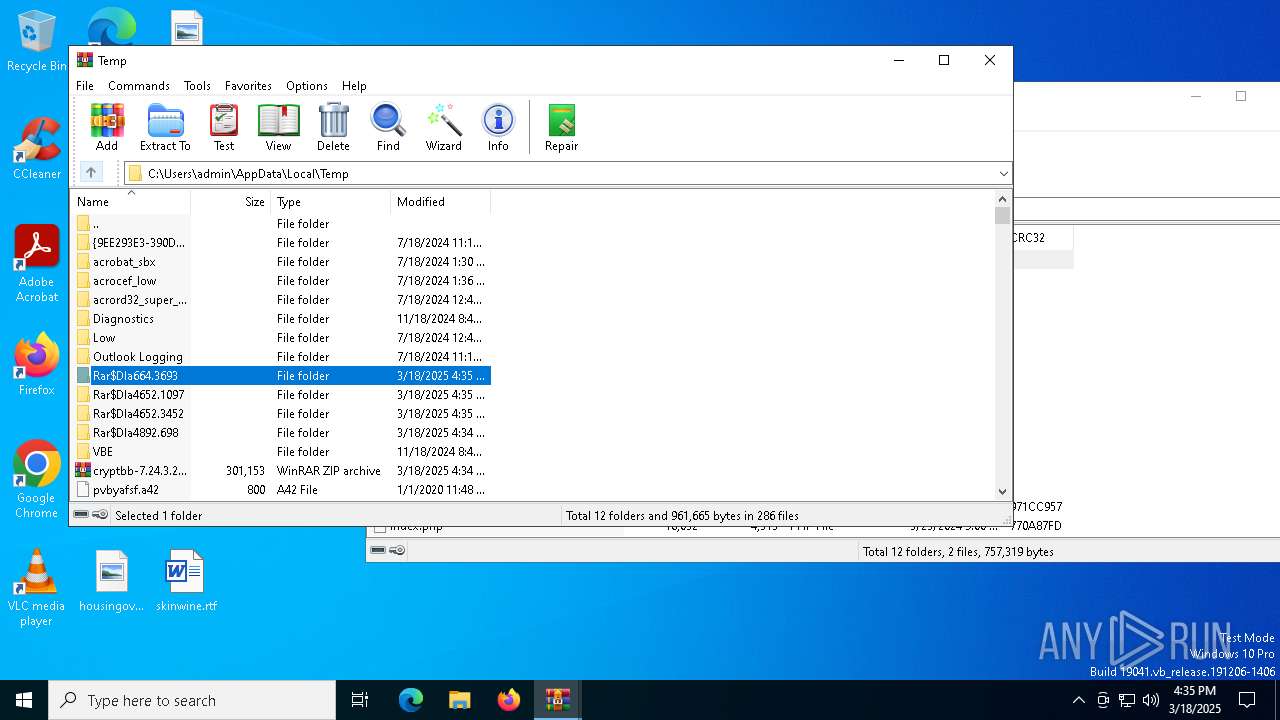Expand the address path dropdown
The height and width of the screenshot is (720, 1280).
coord(1003,174)
